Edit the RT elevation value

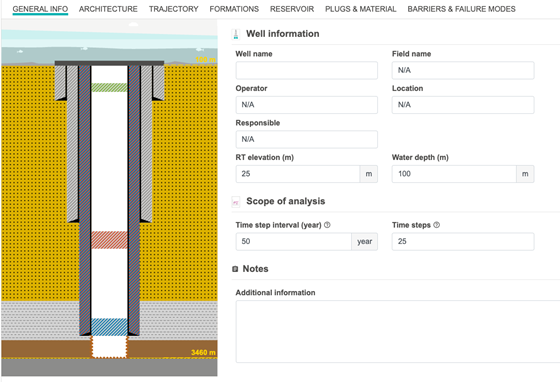(x=298, y=174)
